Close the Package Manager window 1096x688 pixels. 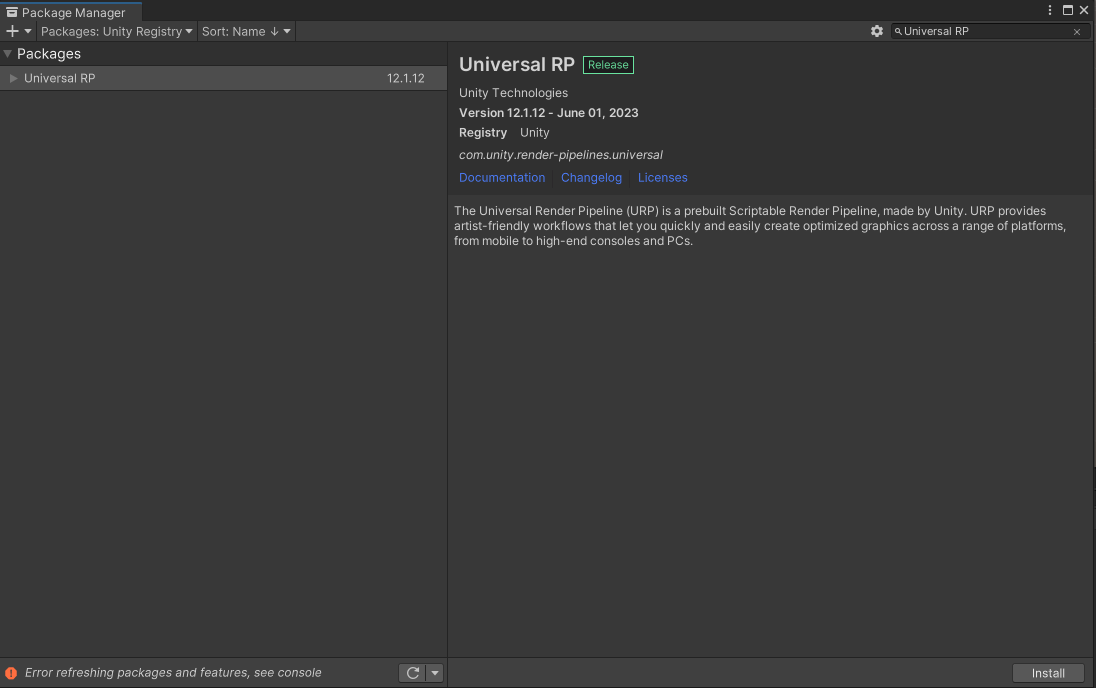1084,10
